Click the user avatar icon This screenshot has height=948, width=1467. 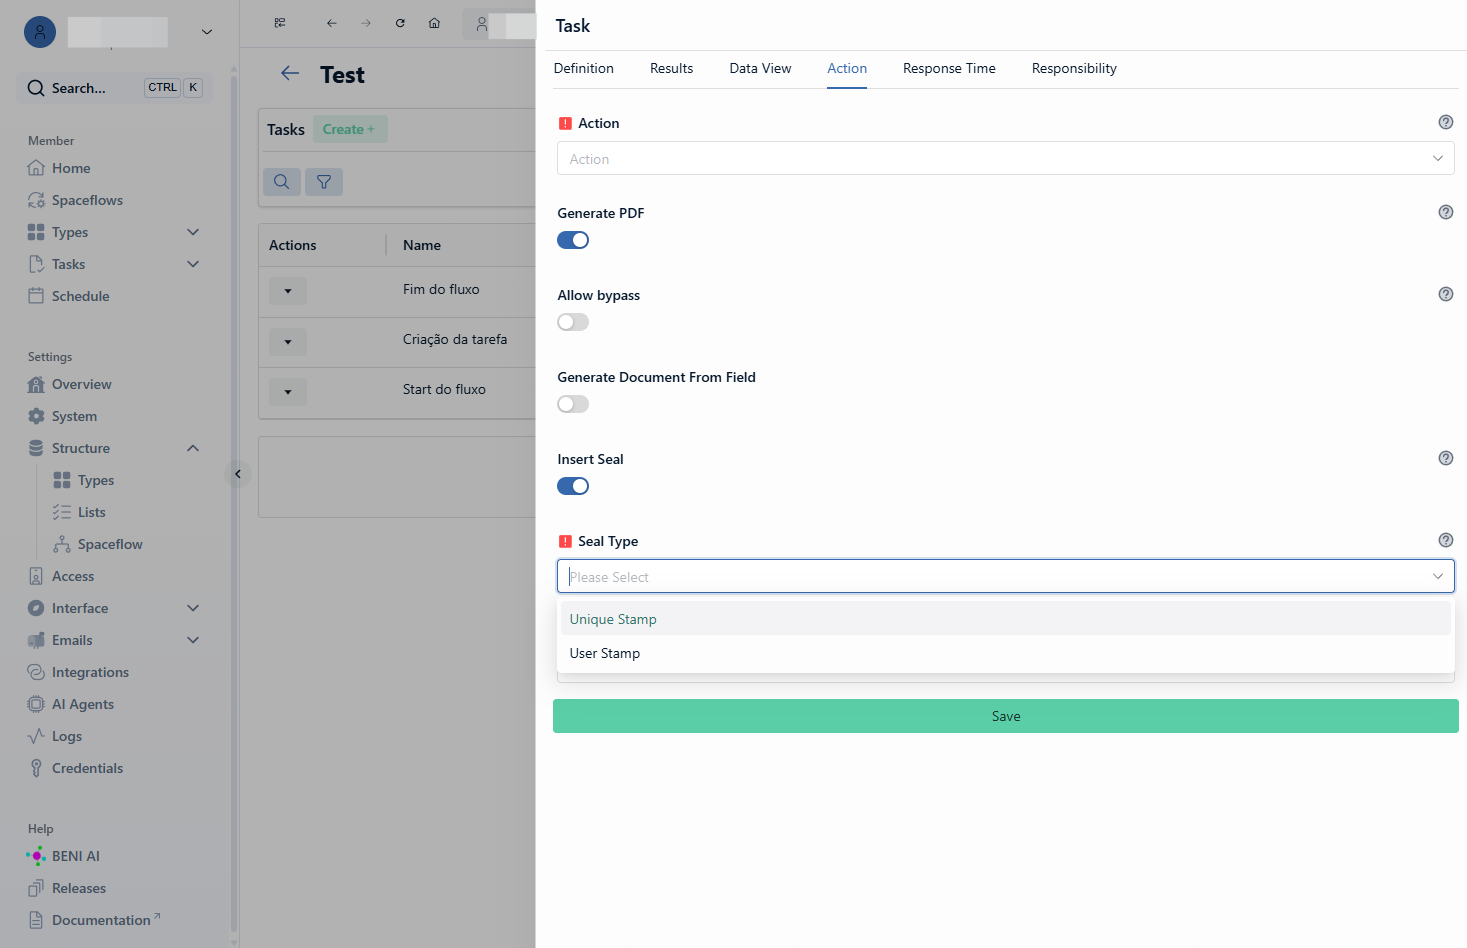(40, 32)
